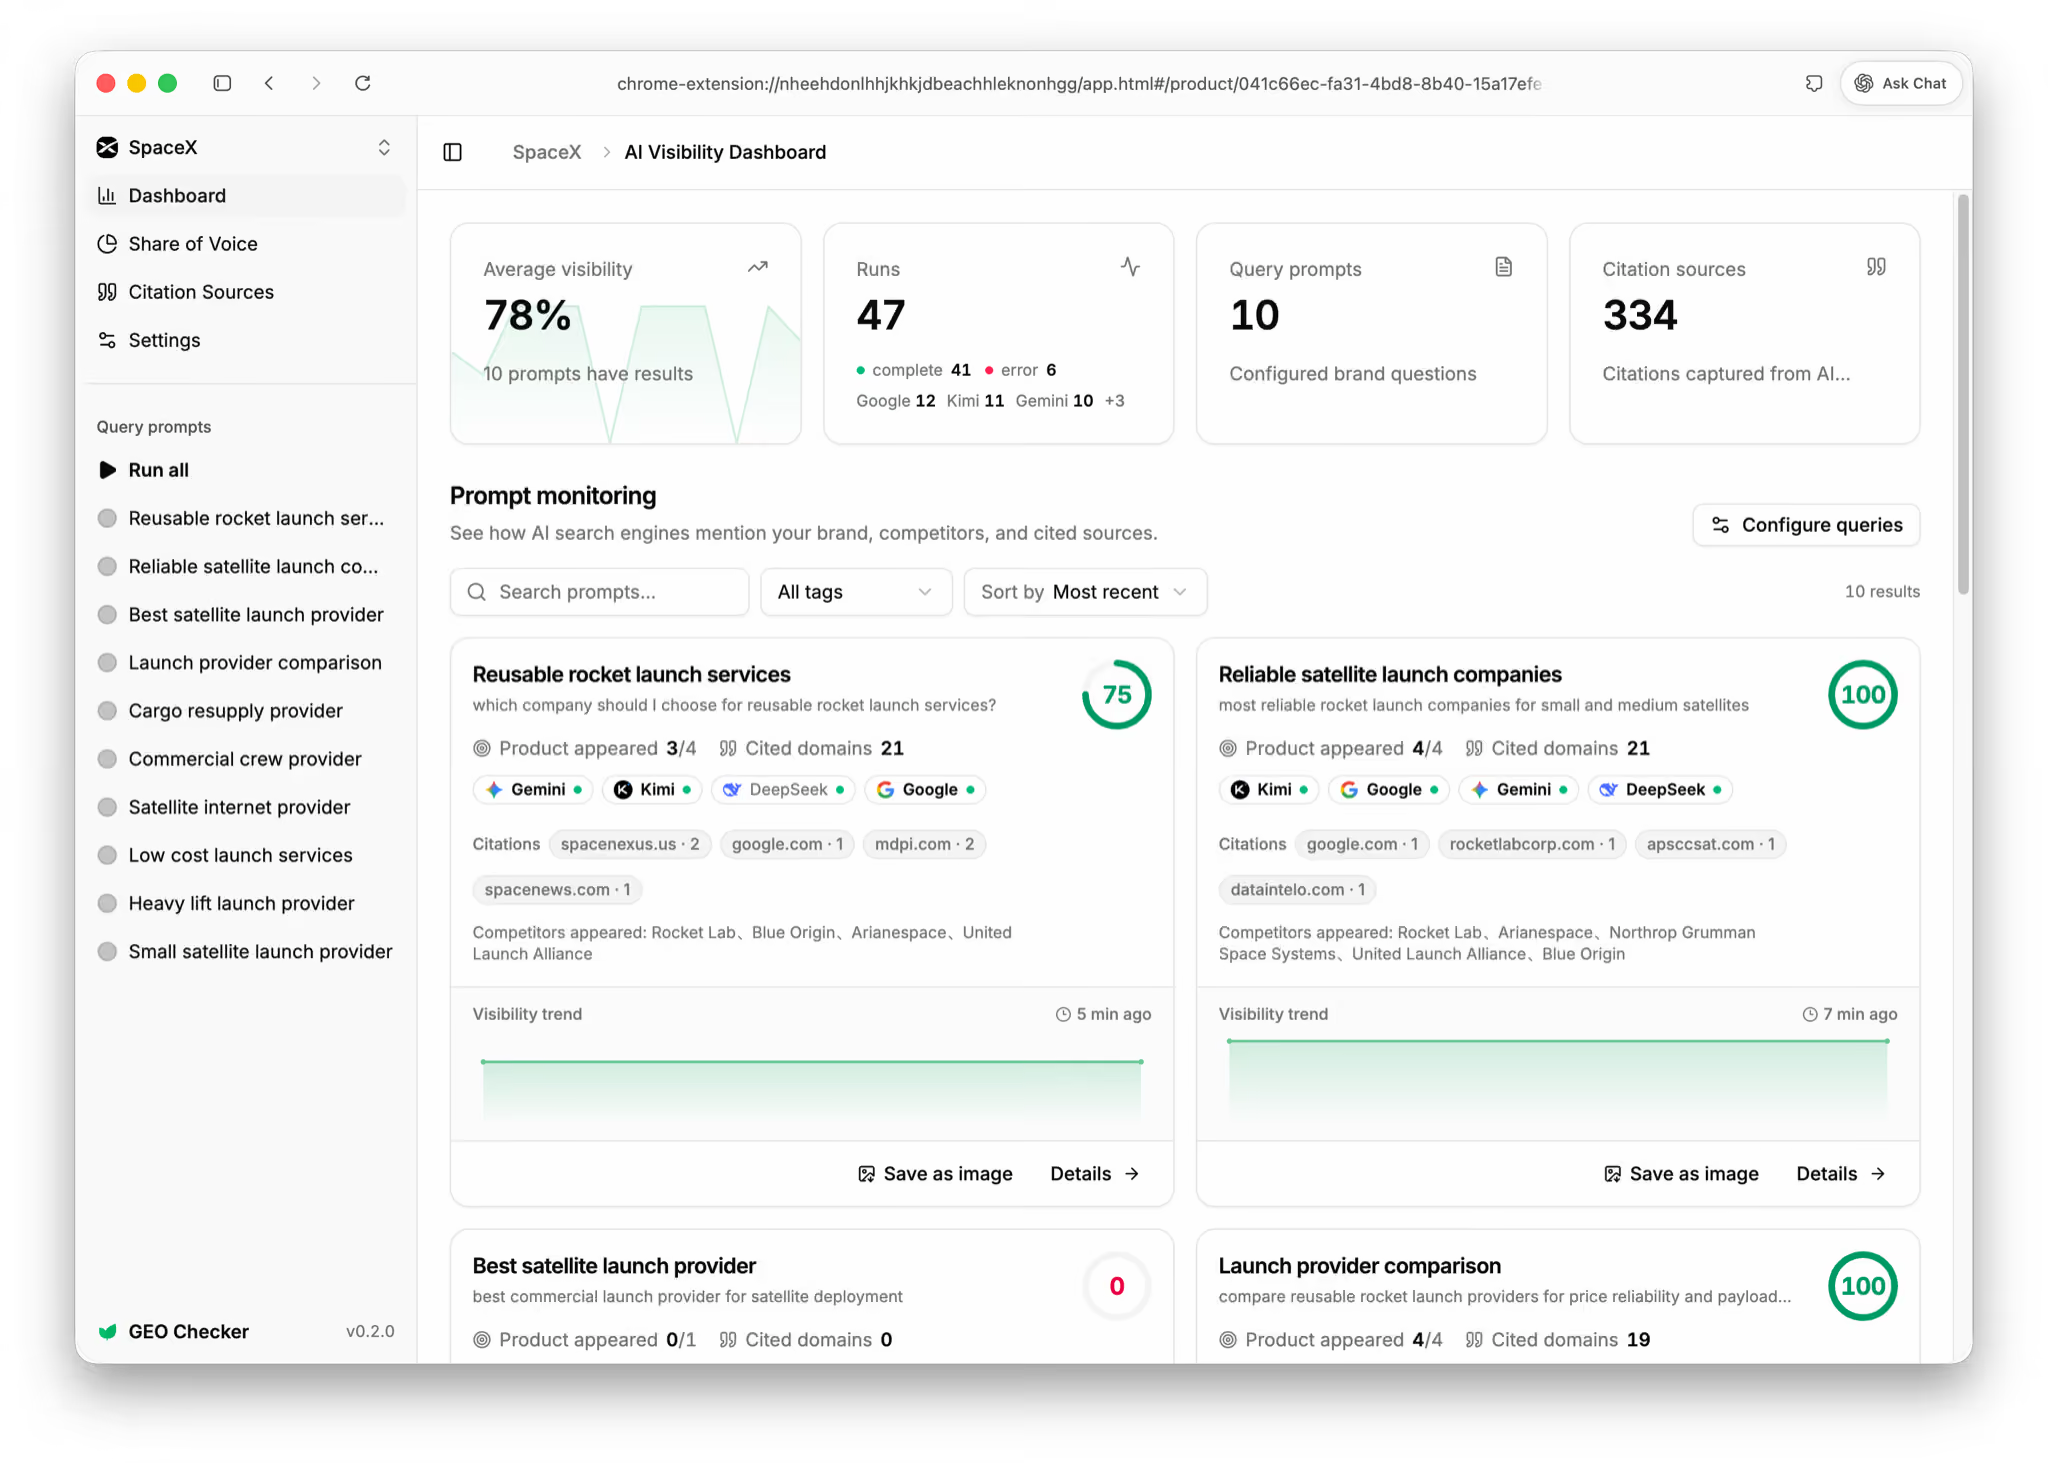Viewport: 2048px width, 1463px height.
Task: Click the 100 score ring on Reliable satellite card
Action: 1863,695
